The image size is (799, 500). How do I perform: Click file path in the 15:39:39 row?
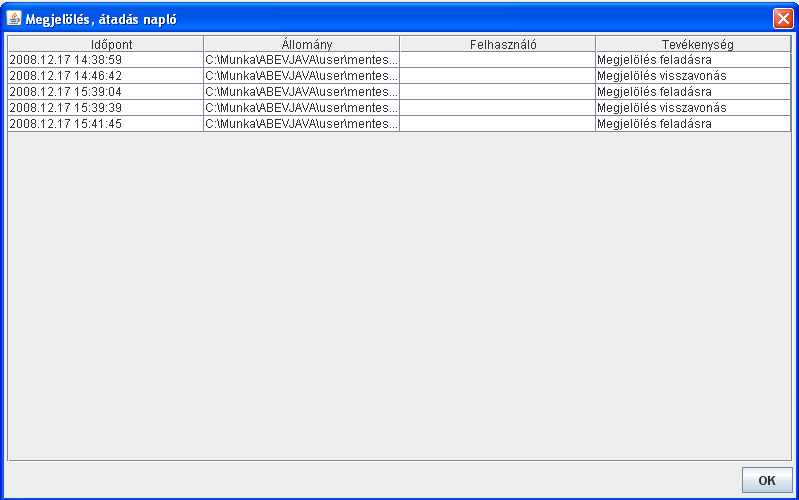pyautogui.click(x=302, y=108)
